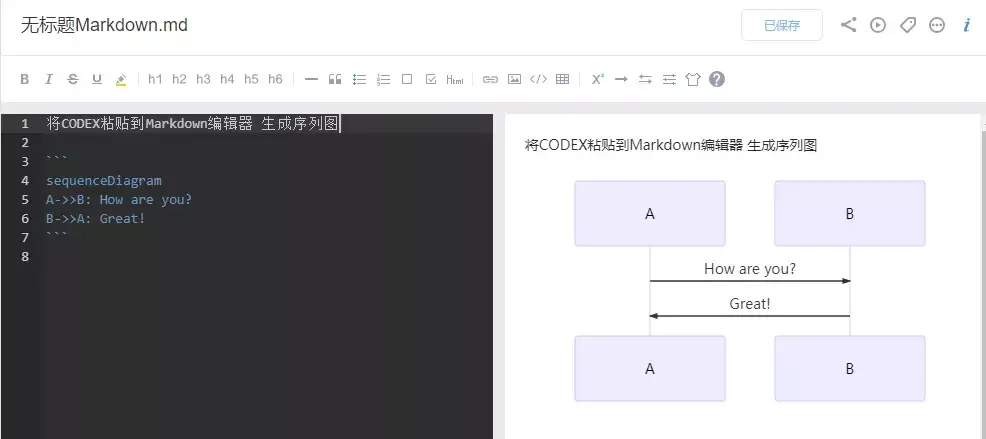Toggle bold formatting in toolbar
Image resolution: width=986 pixels, height=439 pixels.
coord(25,79)
